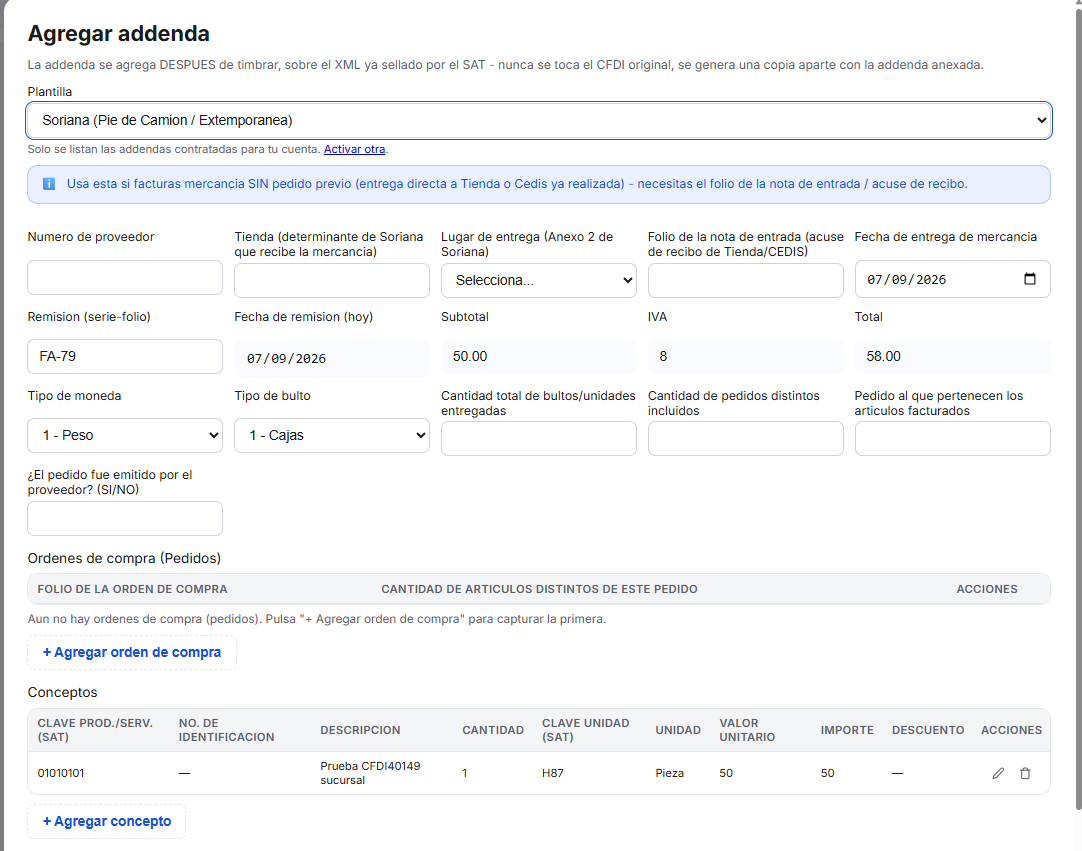Expand the Lugar de entrega selector
This screenshot has width=1082, height=851.
(539, 280)
